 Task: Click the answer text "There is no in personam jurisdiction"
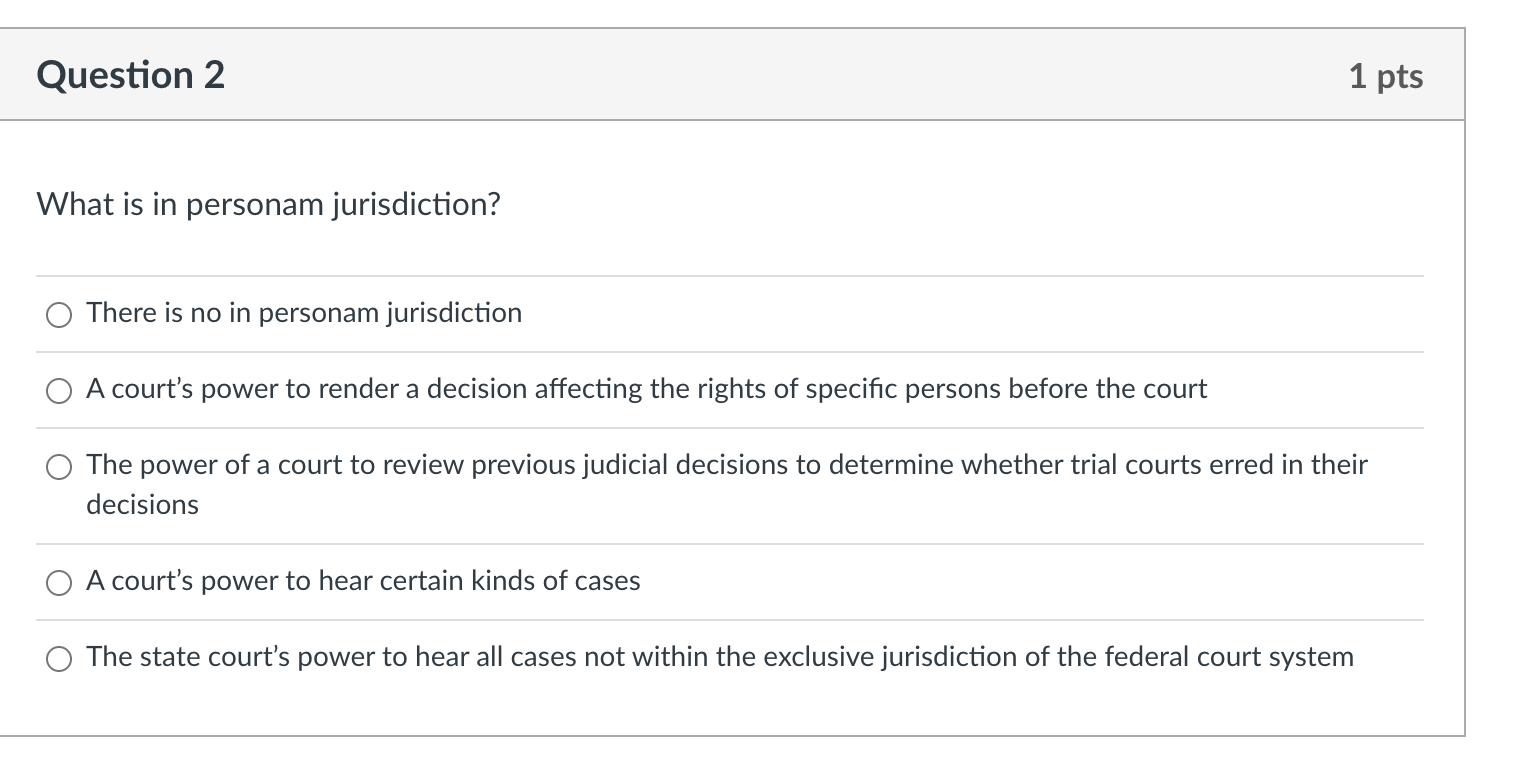tap(304, 313)
